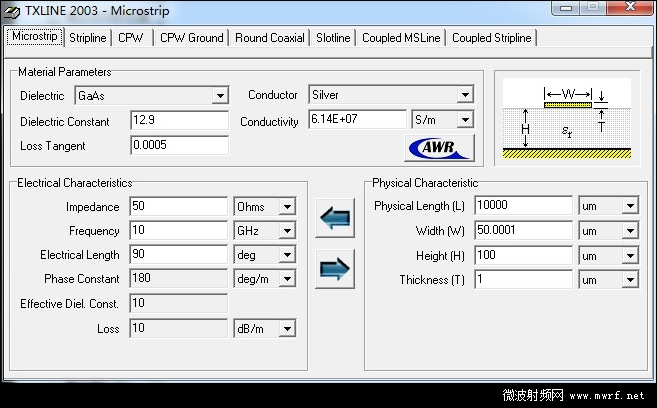Select the Slotline tab
The height and width of the screenshot is (408, 657).
(x=333, y=38)
